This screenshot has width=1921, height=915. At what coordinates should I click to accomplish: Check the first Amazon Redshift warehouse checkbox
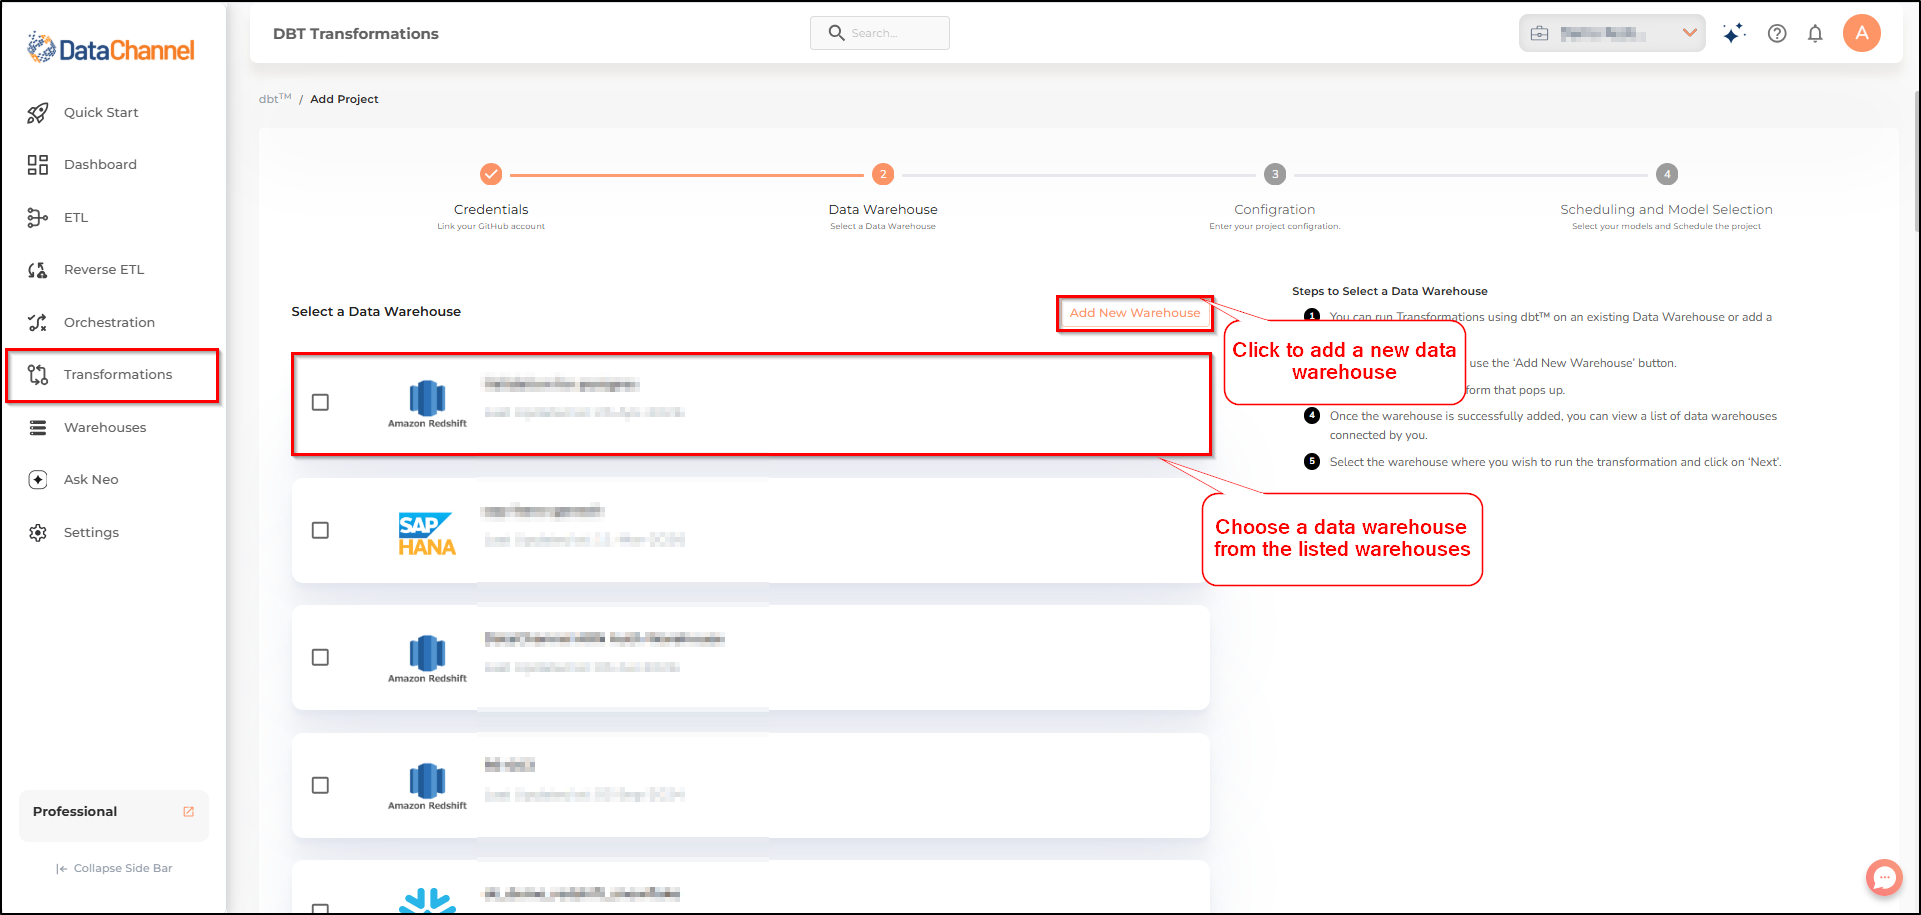(x=320, y=402)
